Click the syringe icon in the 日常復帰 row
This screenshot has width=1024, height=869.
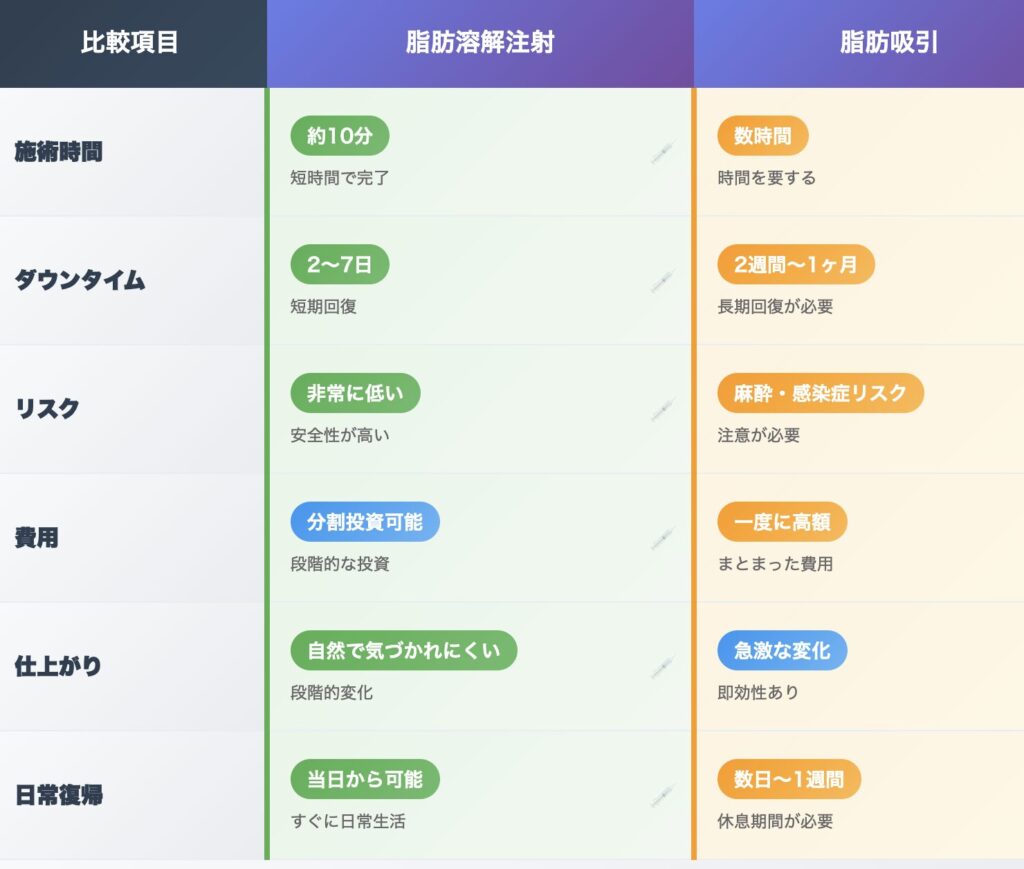tap(662, 797)
